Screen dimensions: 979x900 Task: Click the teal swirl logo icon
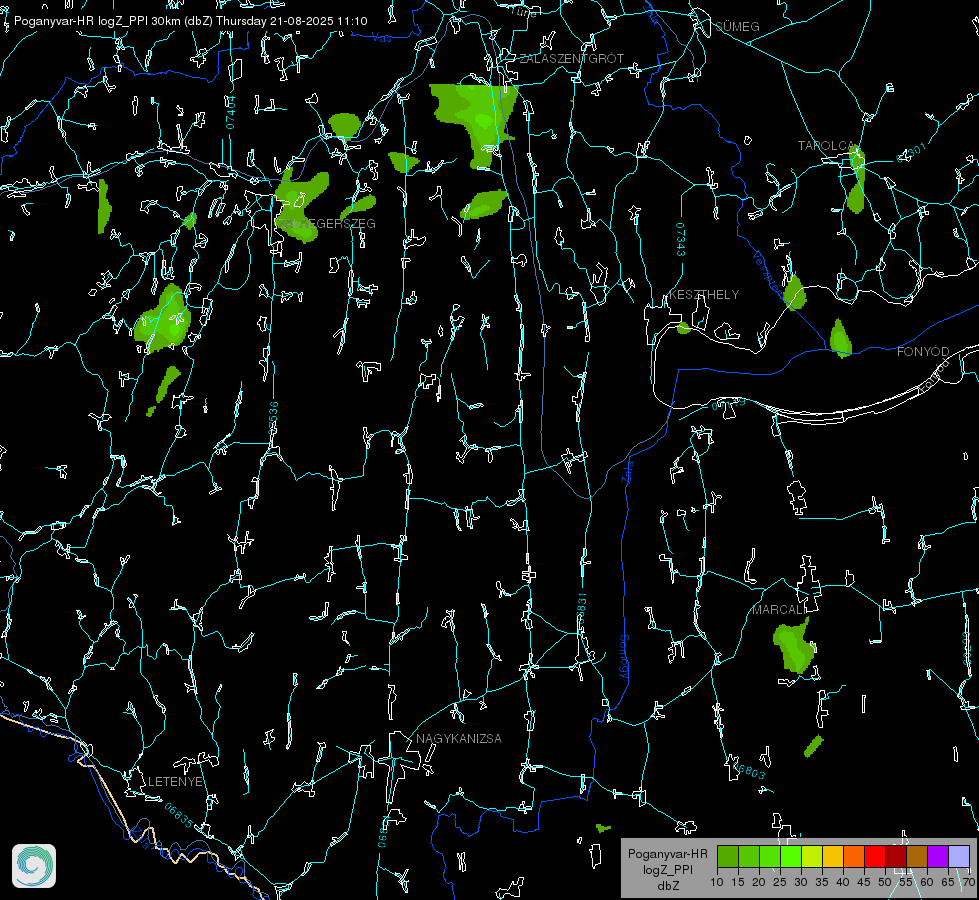click(34, 866)
